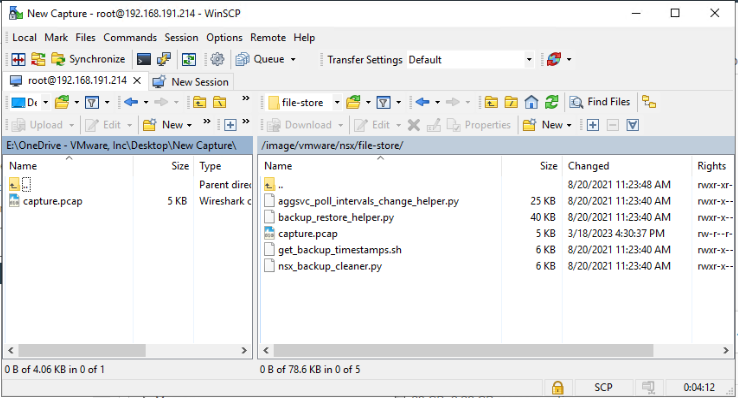738x398 pixels.
Task: Sort remote files by Name column
Action: (x=380, y=166)
